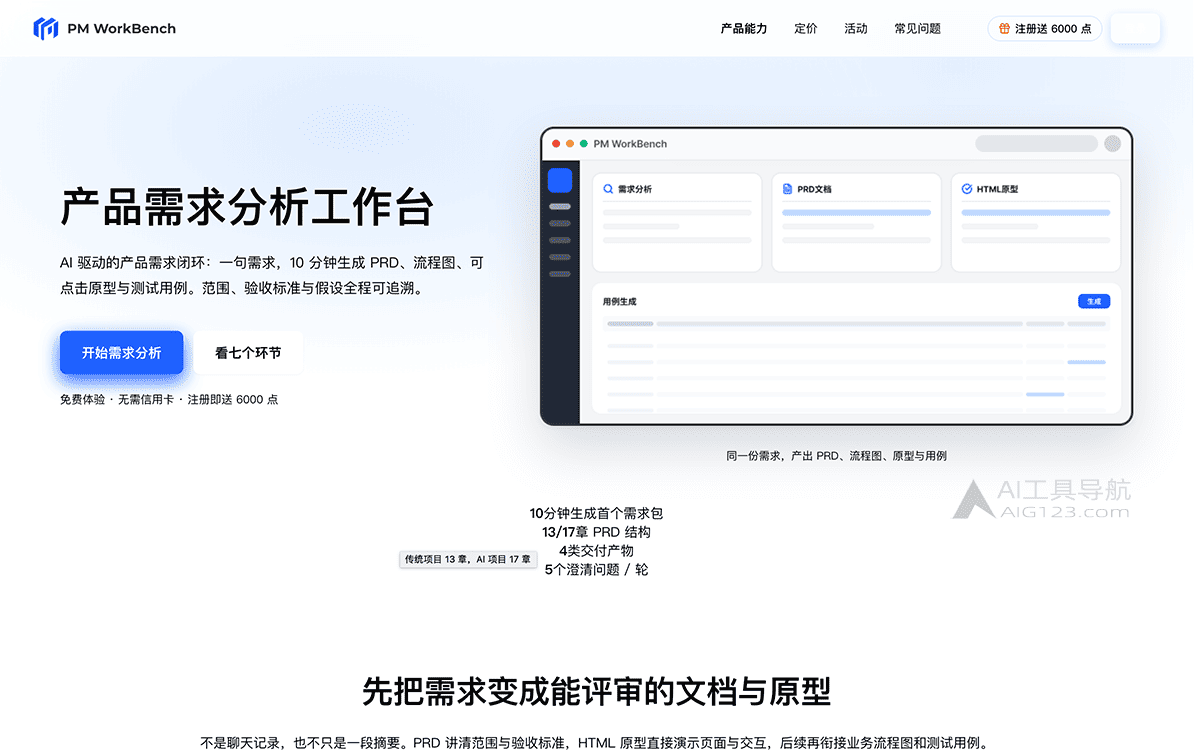1200x750 pixels.
Task: Click the blue 生成 button in the preview
Action: (1094, 301)
